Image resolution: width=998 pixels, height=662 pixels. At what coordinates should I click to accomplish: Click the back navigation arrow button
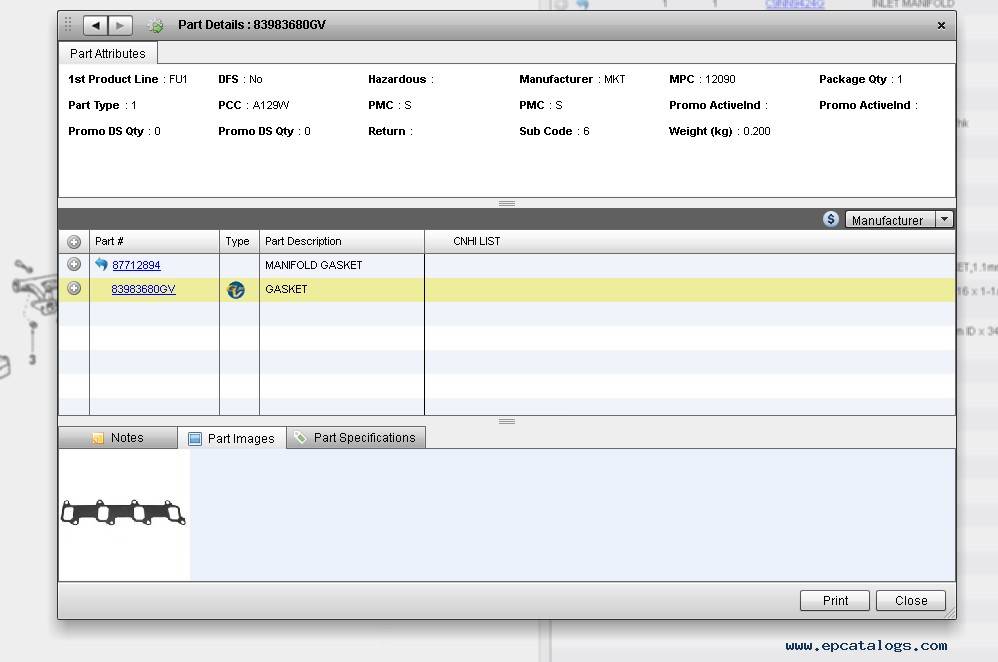(x=96, y=25)
